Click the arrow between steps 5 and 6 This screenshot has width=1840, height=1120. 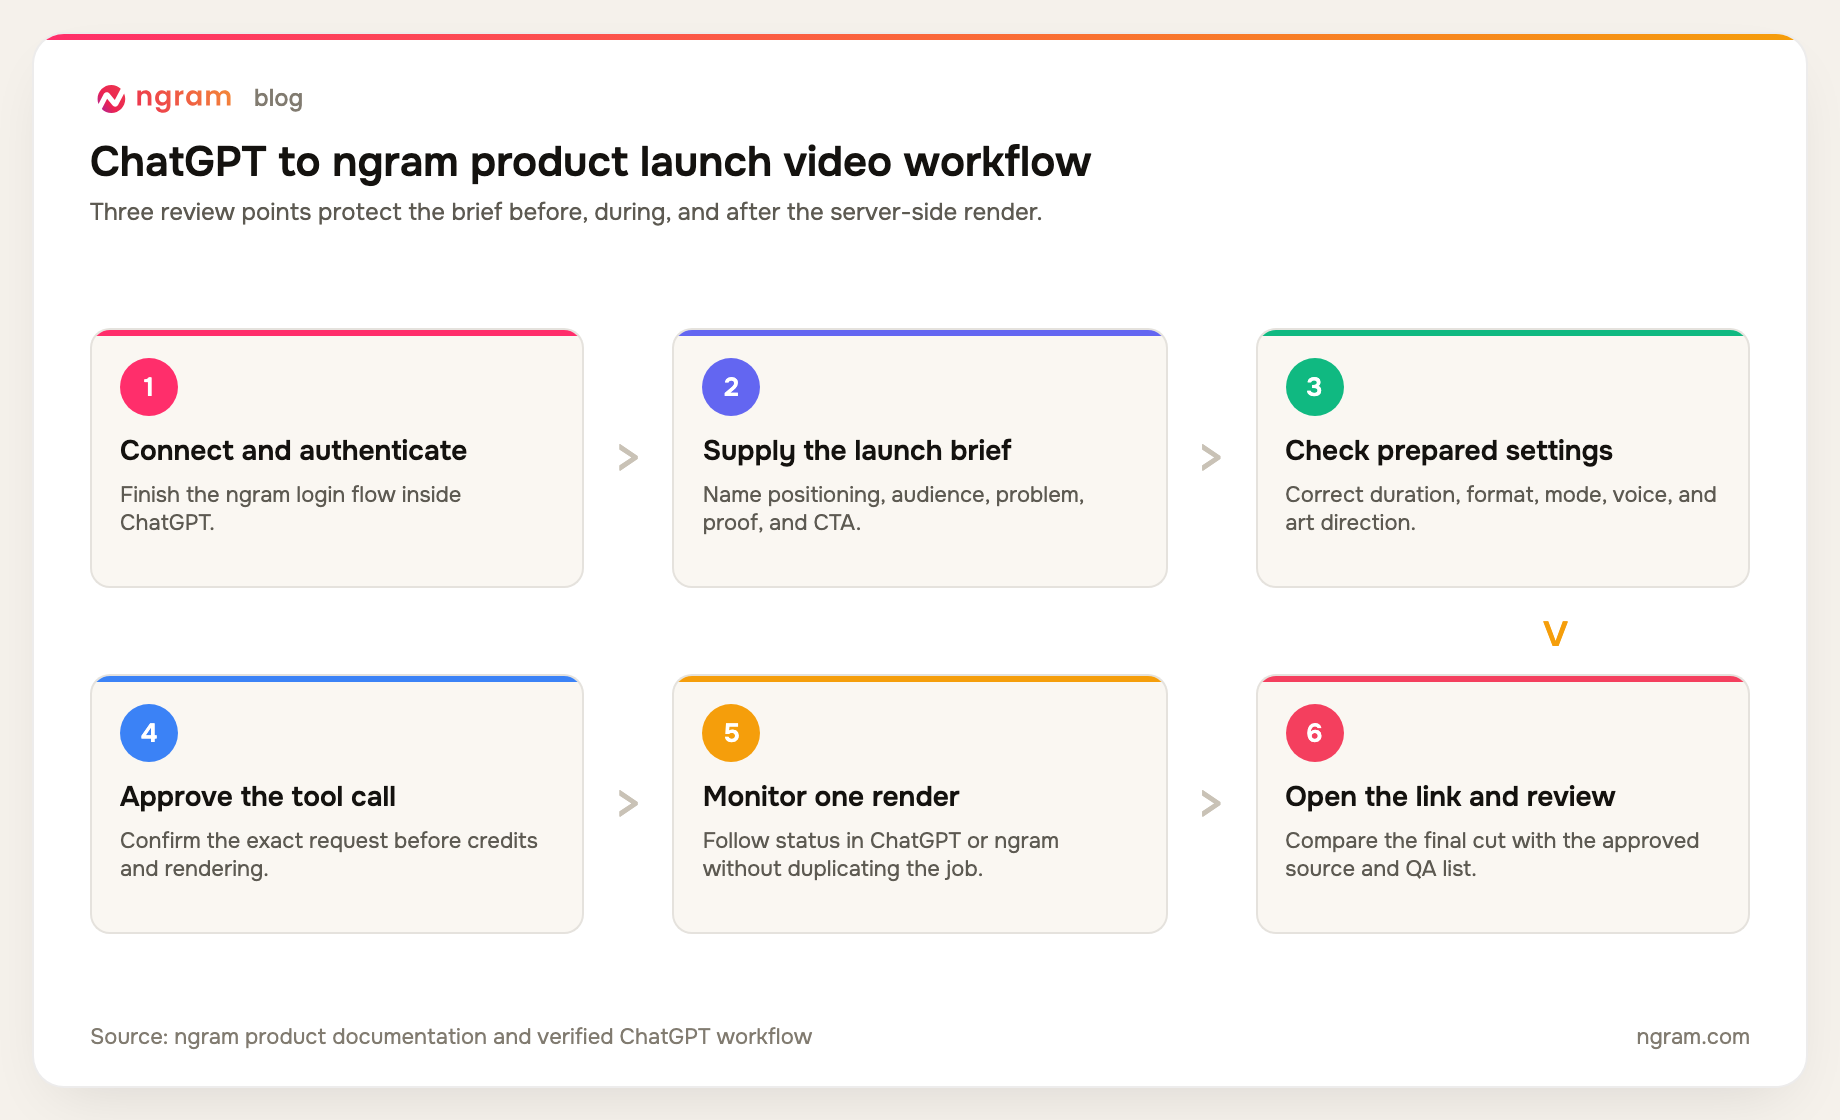point(1211,803)
